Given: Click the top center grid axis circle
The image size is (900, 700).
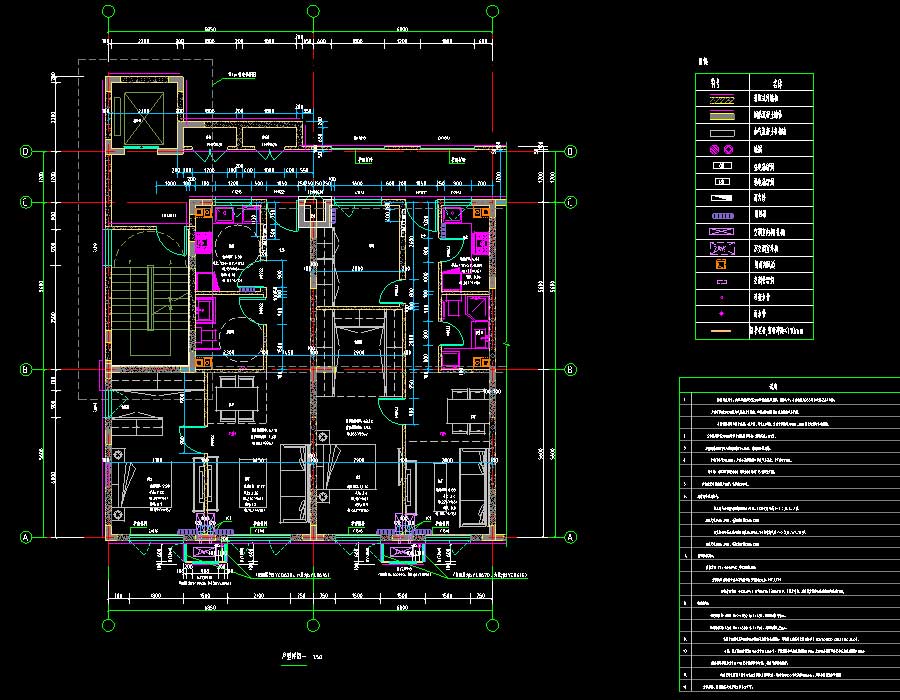Looking at the screenshot, I should click(x=313, y=11).
